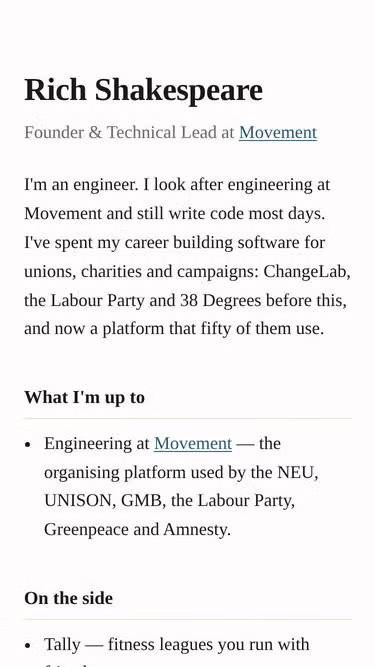Open the Movement link in the subtitle

tap(278, 133)
